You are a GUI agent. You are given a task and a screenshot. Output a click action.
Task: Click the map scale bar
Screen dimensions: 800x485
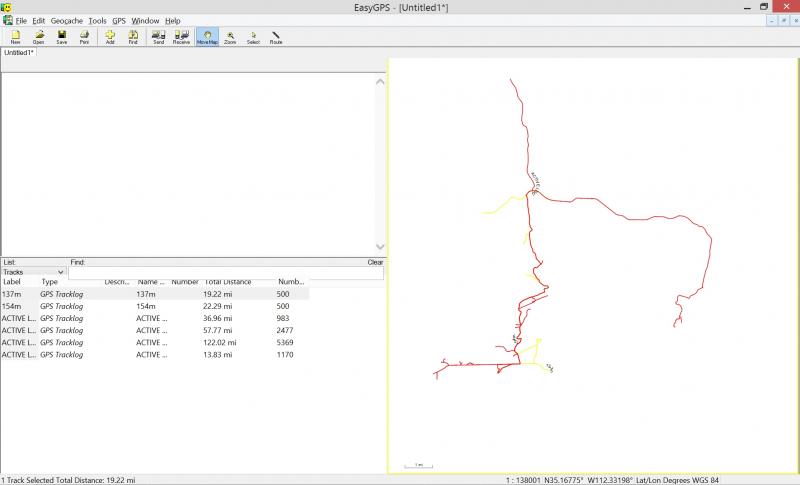(x=418, y=466)
